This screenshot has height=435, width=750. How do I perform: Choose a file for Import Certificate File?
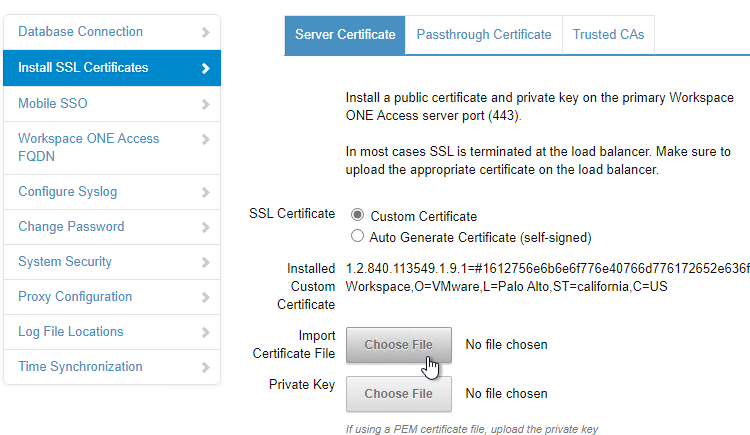(x=399, y=345)
